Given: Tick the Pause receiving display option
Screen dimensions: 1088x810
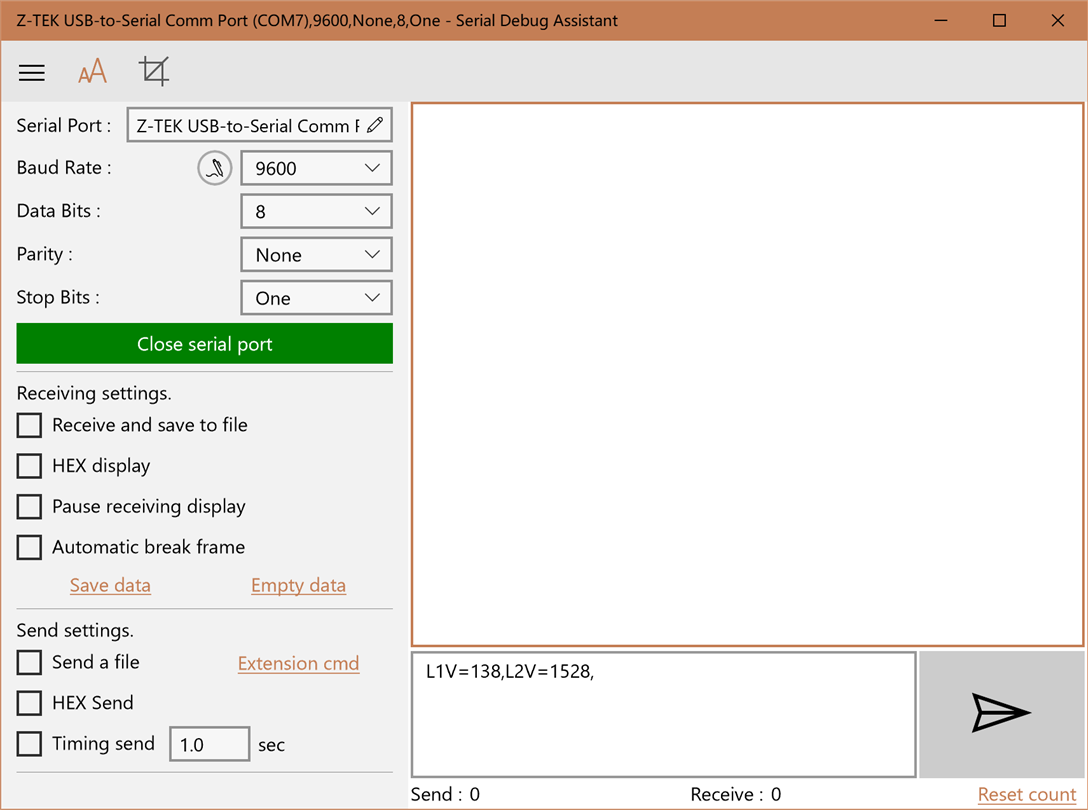Looking at the screenshot, I should tap(29, 506).
